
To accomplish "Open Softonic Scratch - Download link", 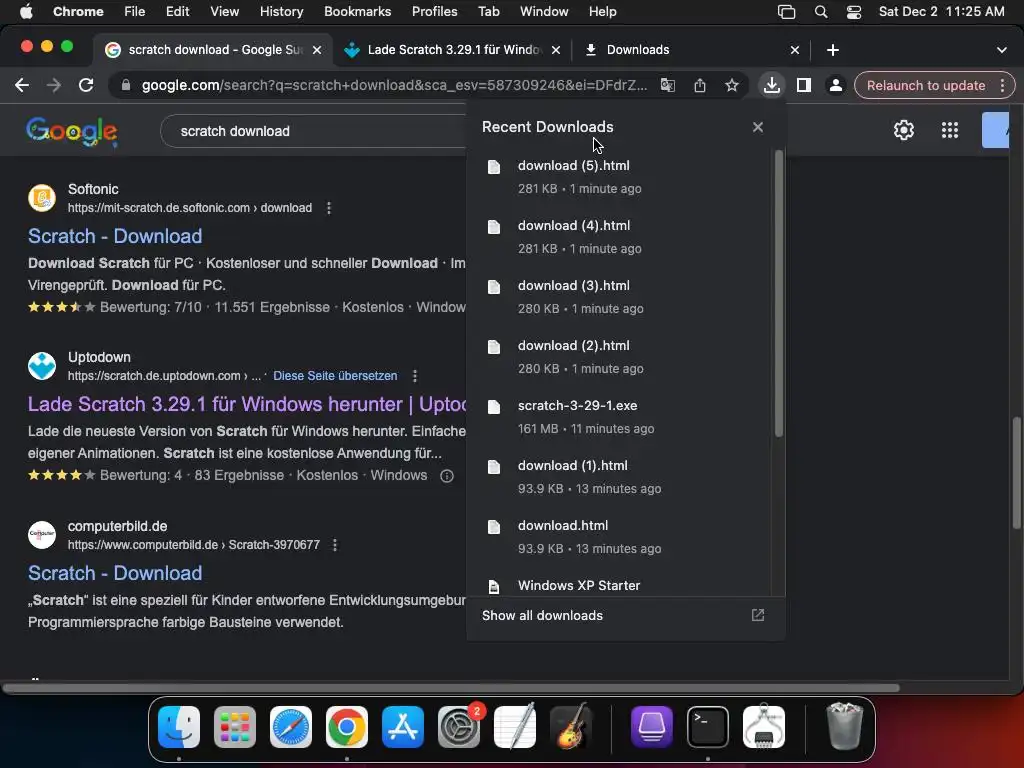I will (115, 236).
